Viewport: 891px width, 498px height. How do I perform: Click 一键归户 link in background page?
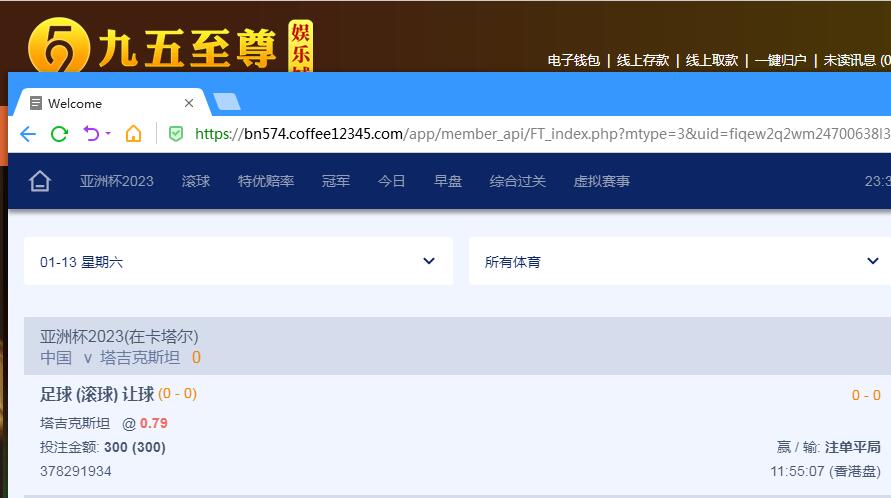pos(781,60)
